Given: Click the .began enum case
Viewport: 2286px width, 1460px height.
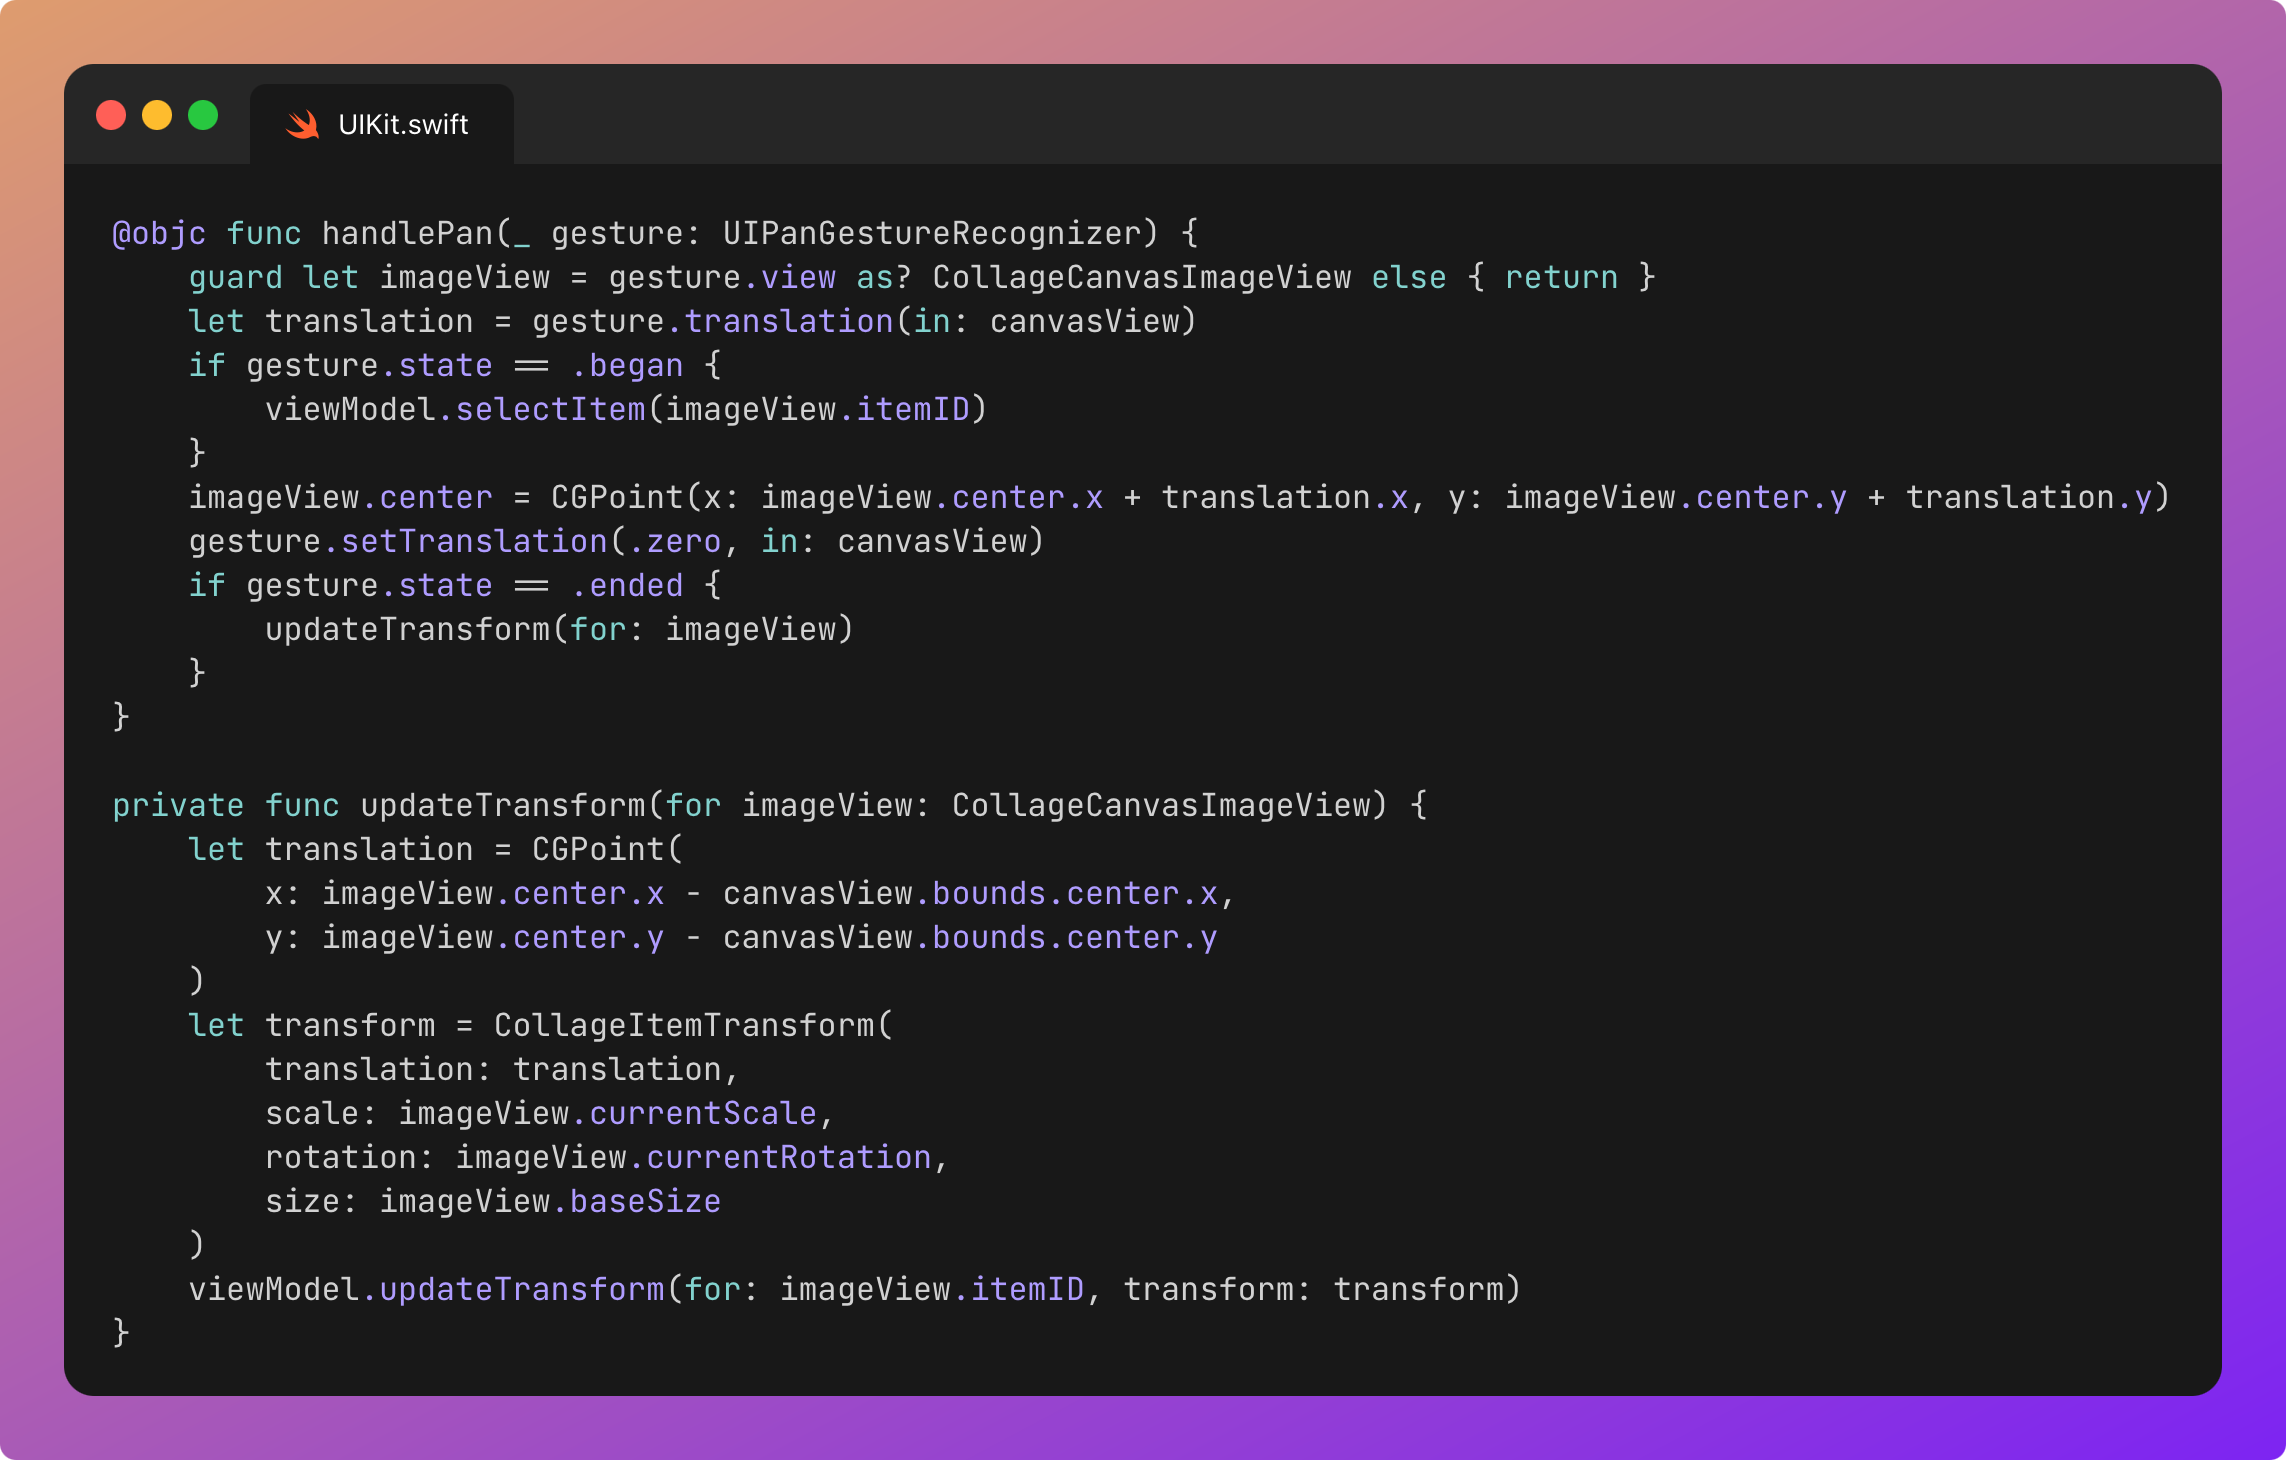Looking at the screenshot, I should [x=627, y=365].
